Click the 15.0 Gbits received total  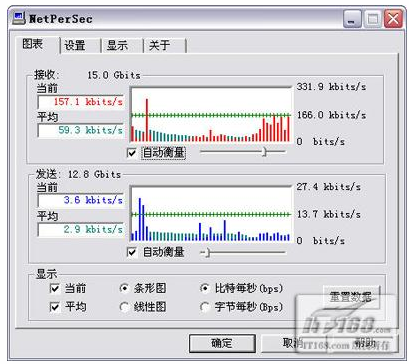tap(114, 75)
